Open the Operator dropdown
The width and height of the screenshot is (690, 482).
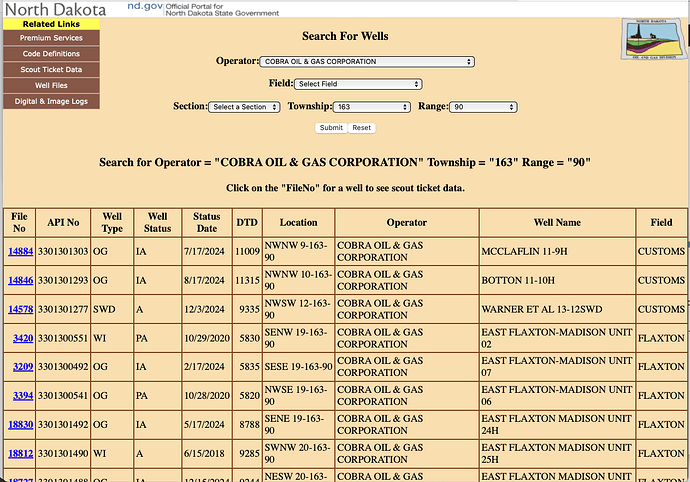point(367,62)
